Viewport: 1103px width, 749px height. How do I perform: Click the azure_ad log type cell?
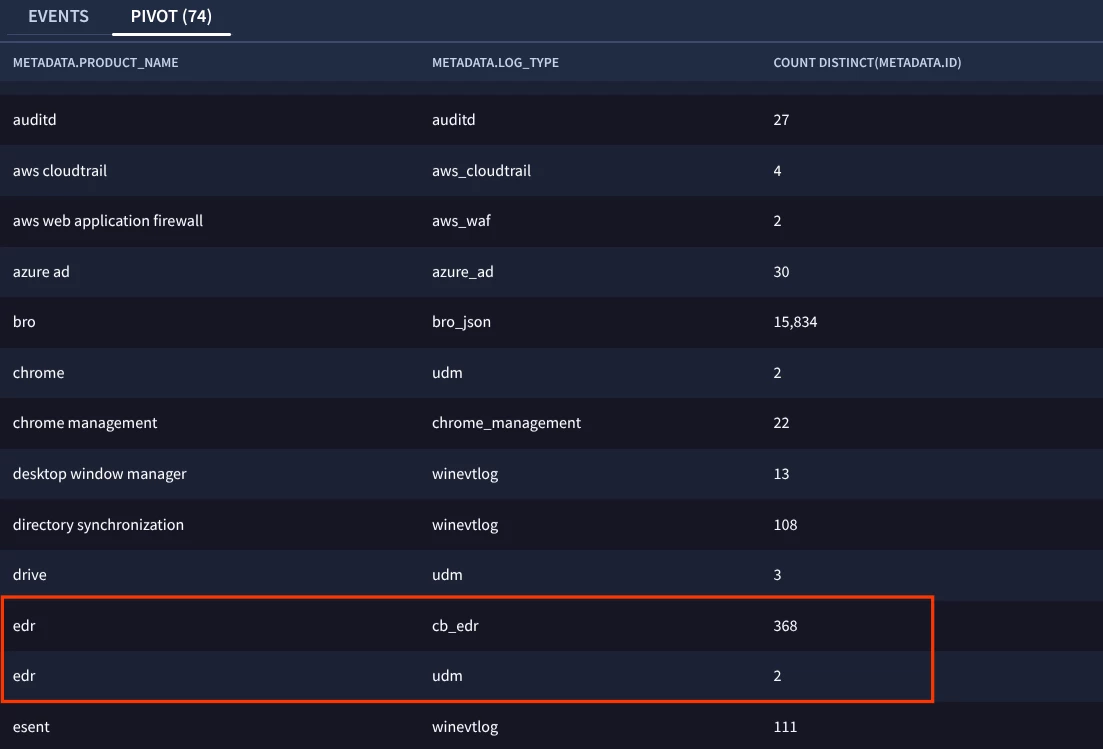coord(462,271)
